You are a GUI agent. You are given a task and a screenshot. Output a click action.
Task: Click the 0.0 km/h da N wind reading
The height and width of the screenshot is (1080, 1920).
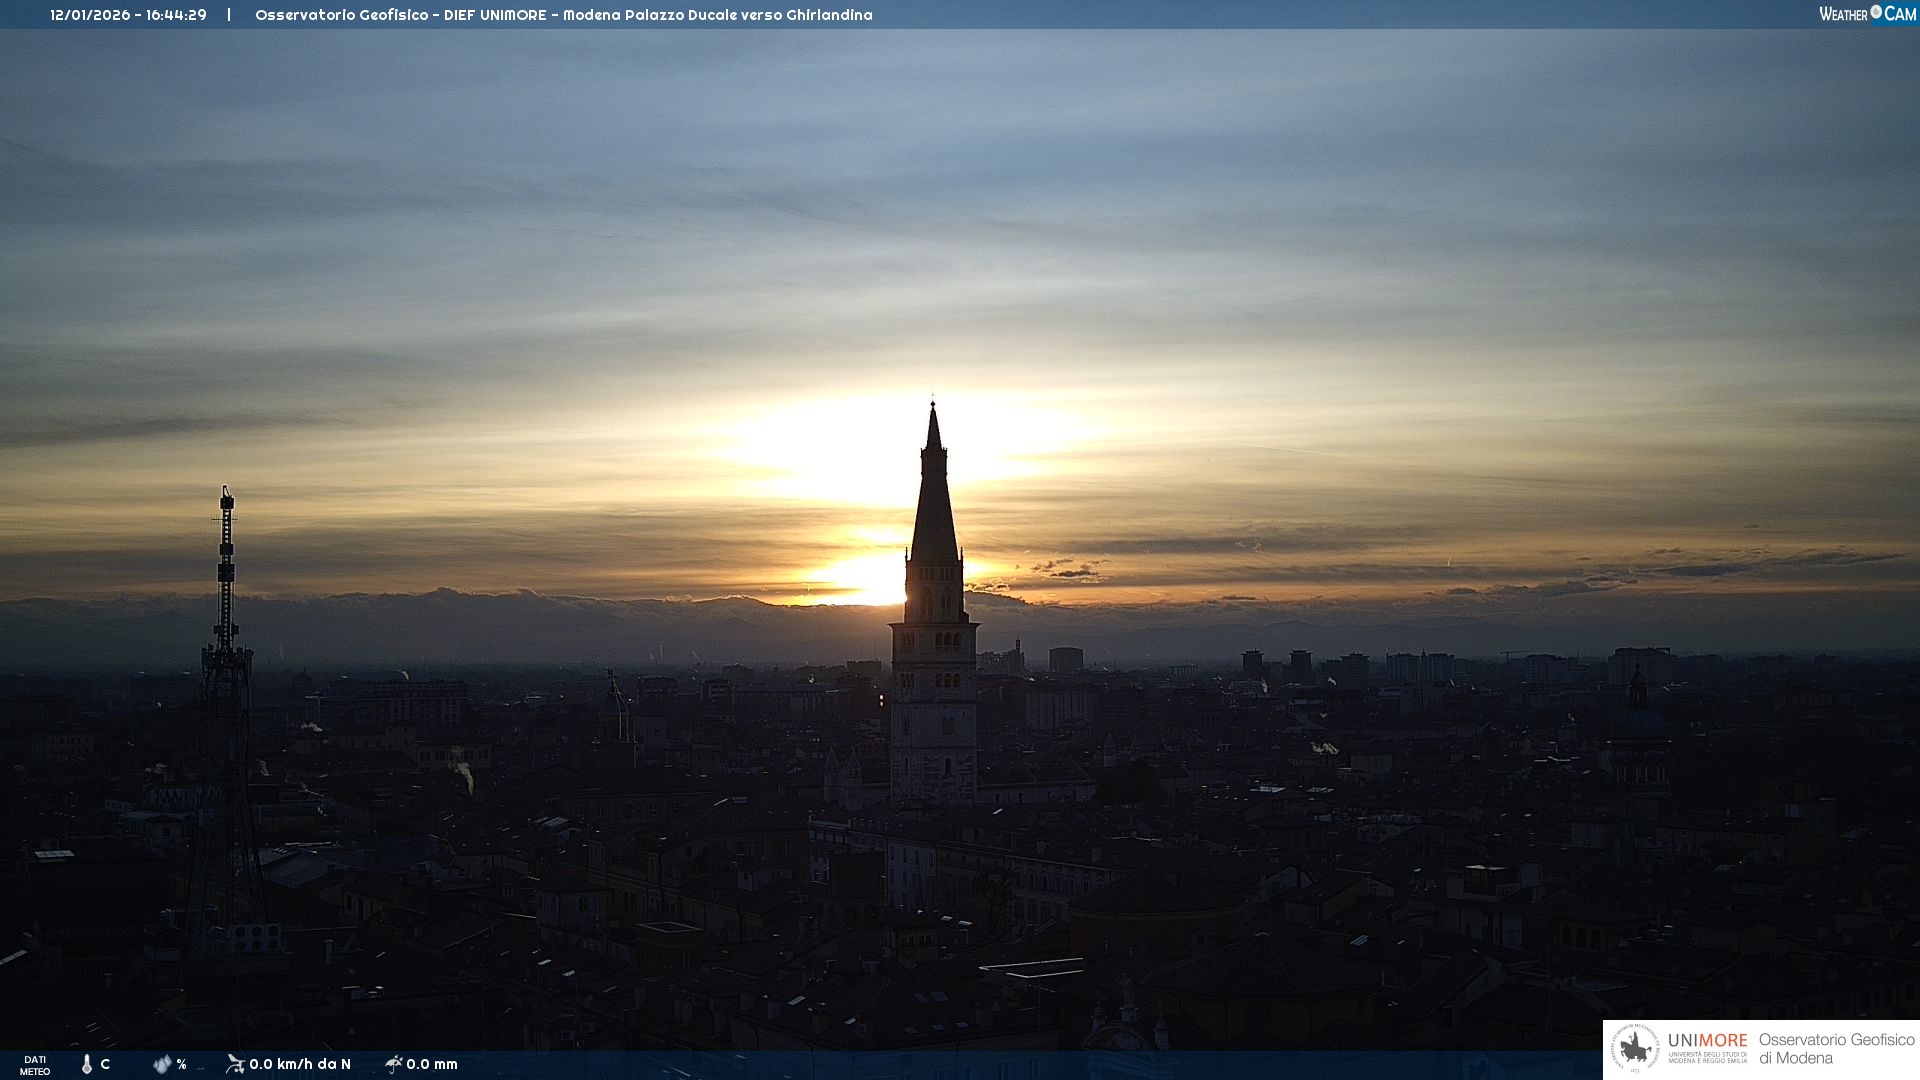[300, 1064]
